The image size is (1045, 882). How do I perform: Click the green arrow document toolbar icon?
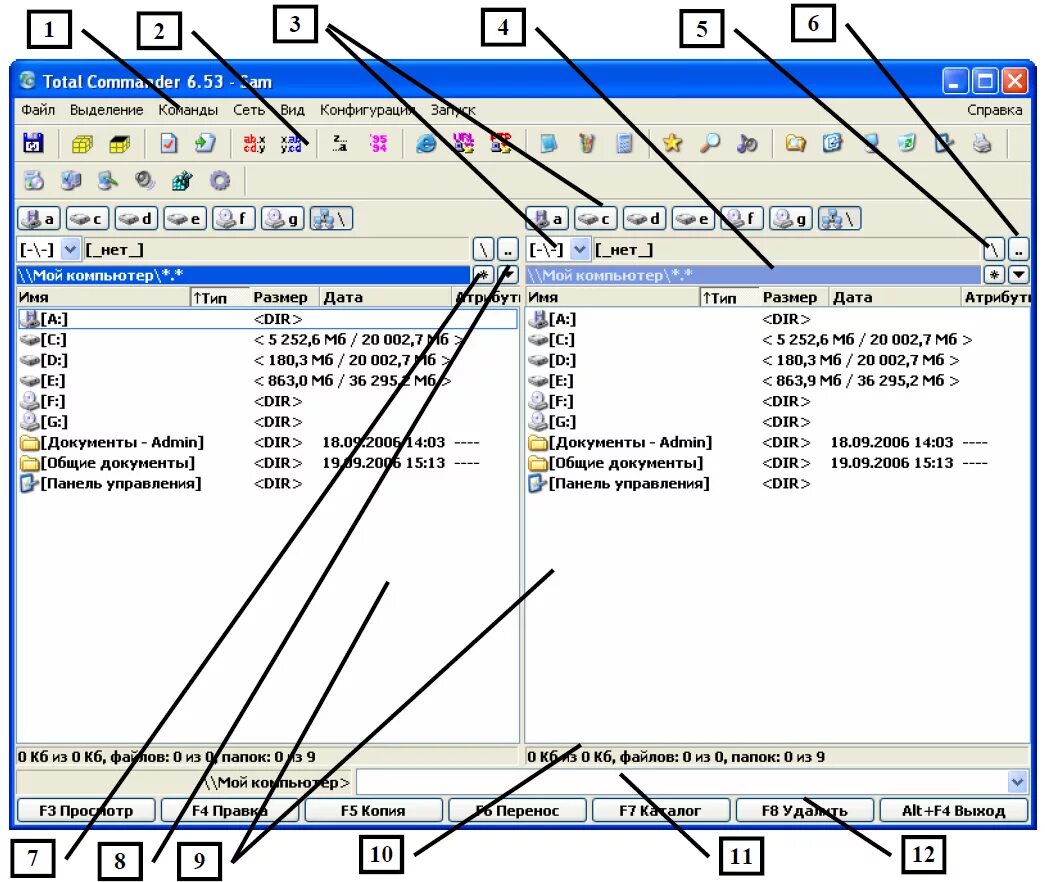point(205,143)
